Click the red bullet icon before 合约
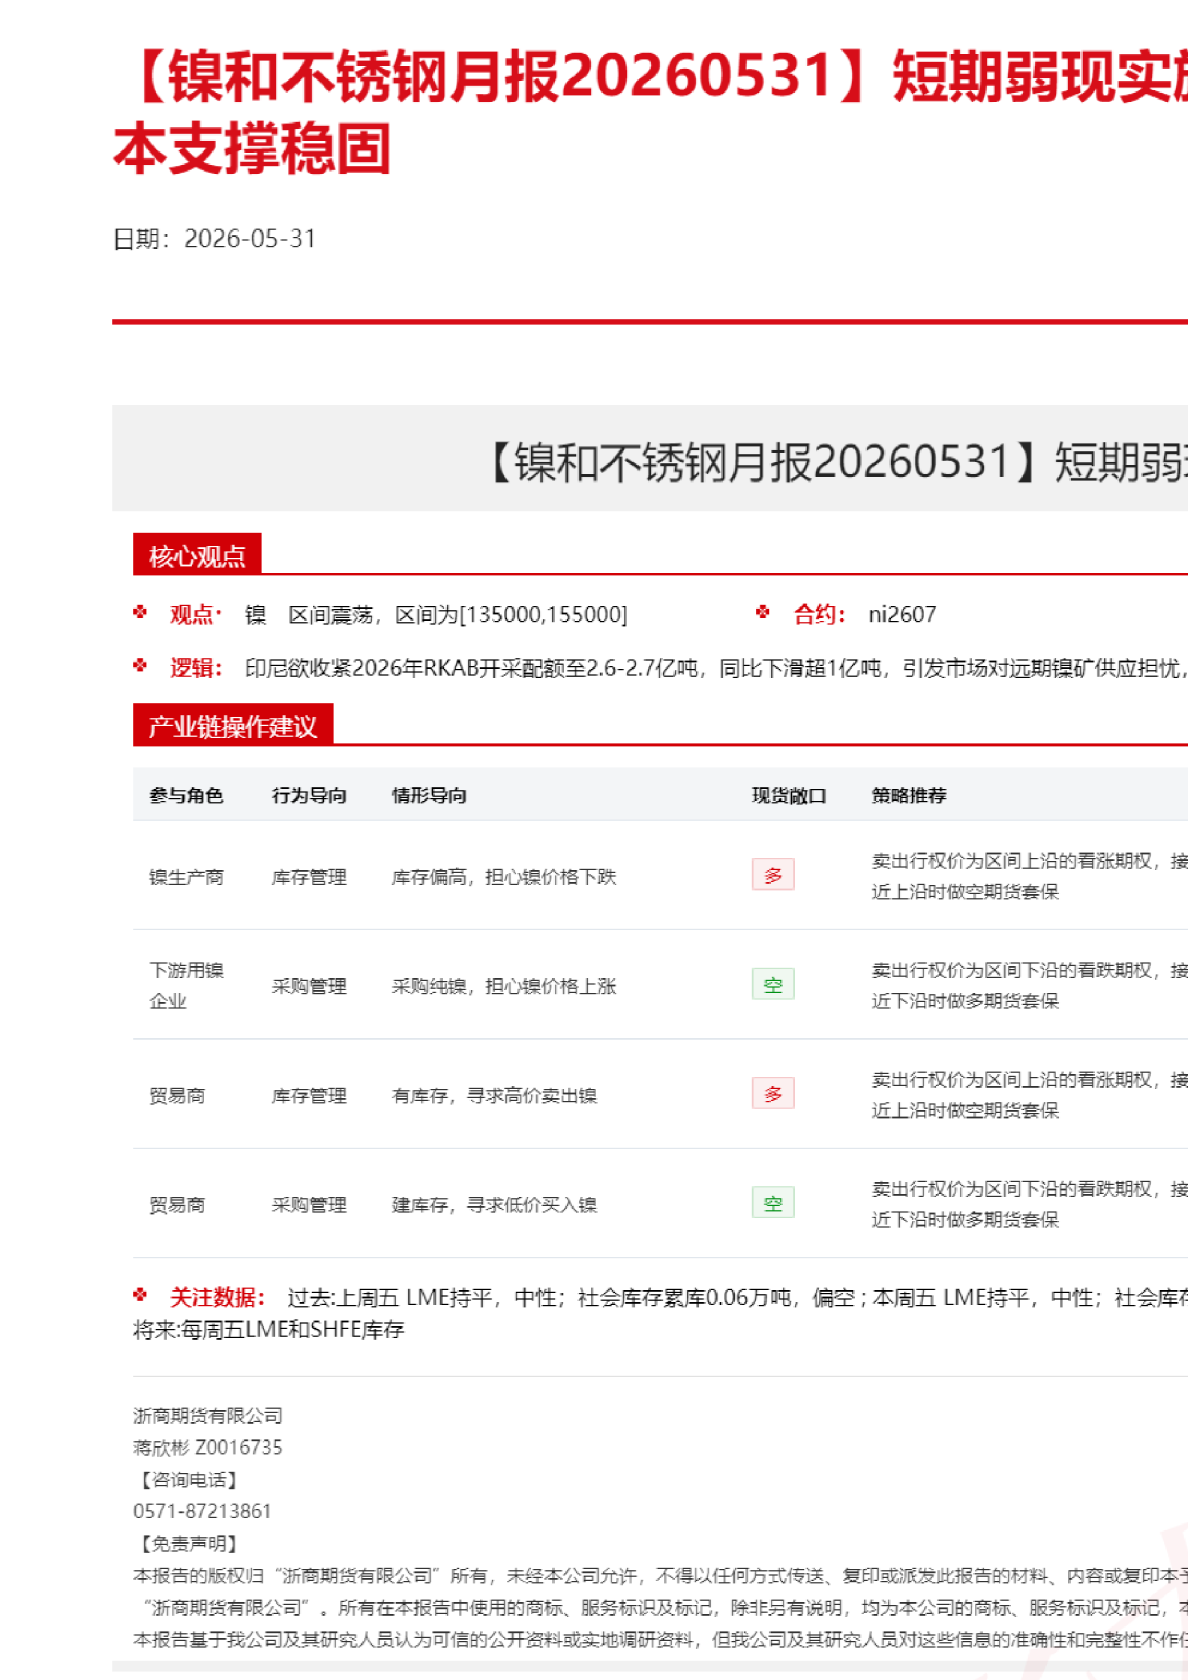This screenshot has height=1680, width=1188. (x=763, y=611)
